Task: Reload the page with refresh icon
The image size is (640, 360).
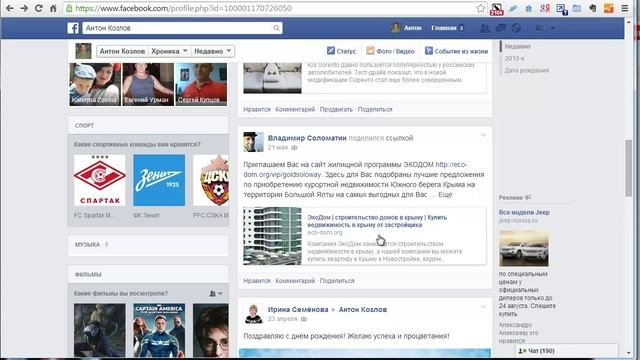Action: tap(39, 8)
